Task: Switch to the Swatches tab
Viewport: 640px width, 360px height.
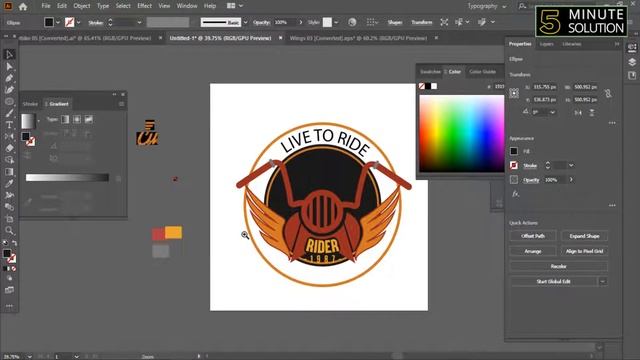Action: coord(430,72)
